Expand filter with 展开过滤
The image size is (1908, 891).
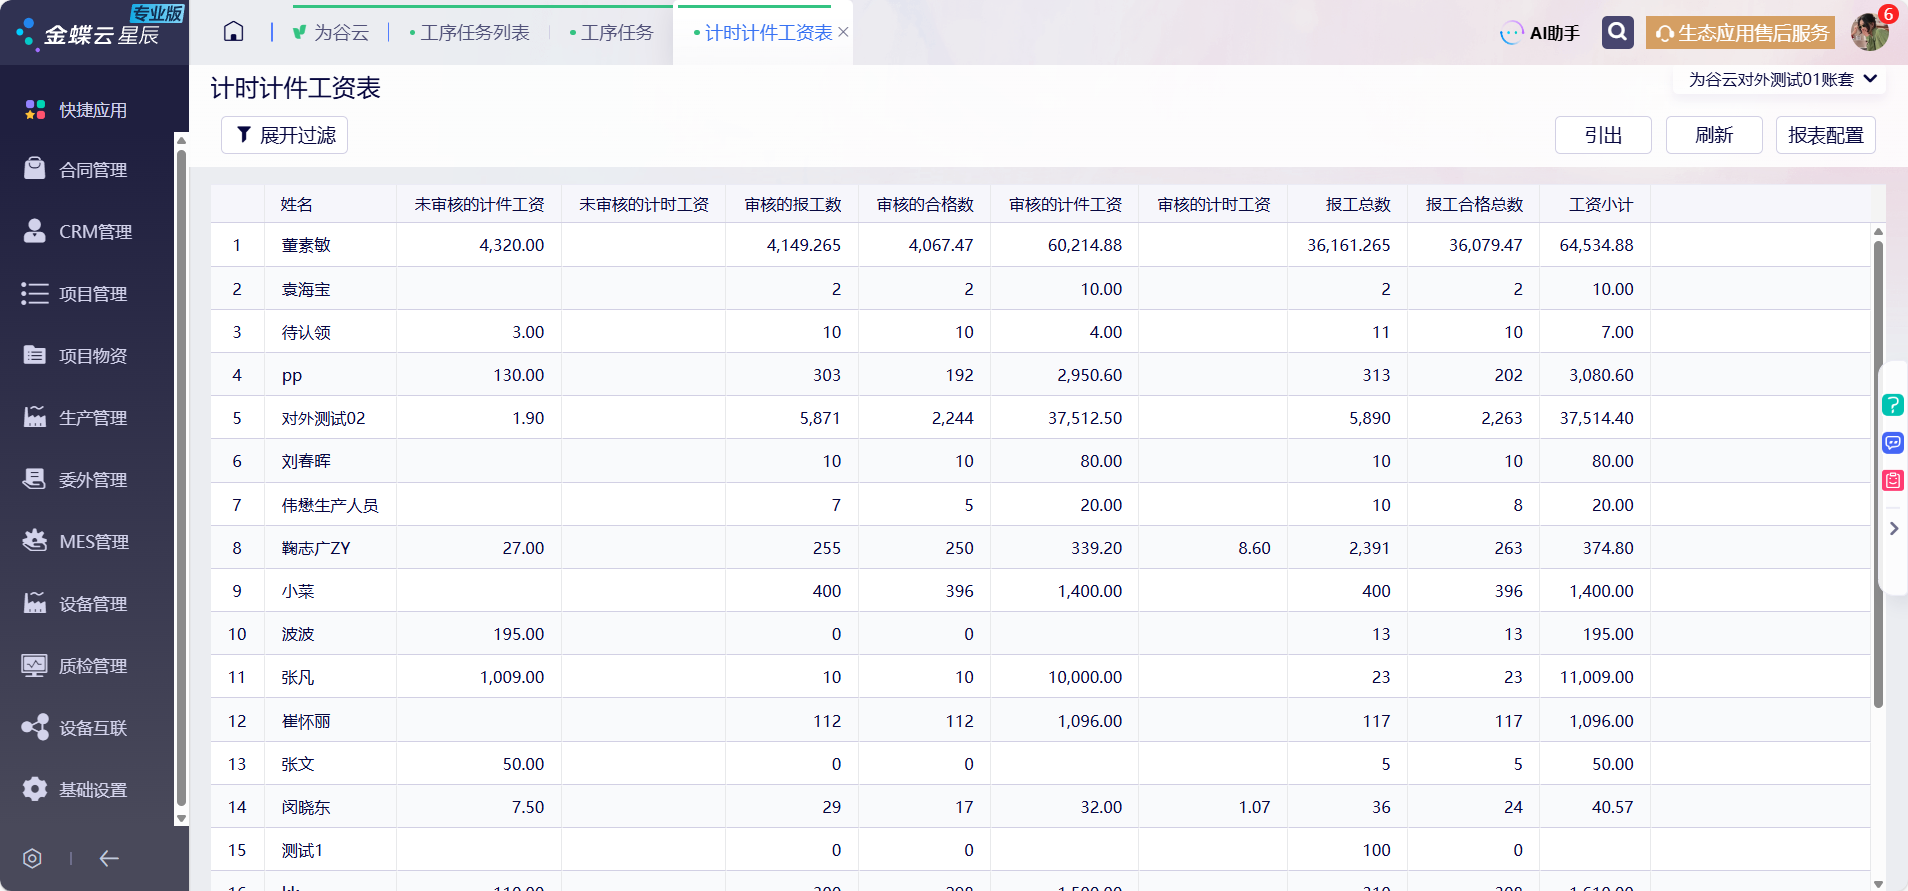[x=285, y=135]
